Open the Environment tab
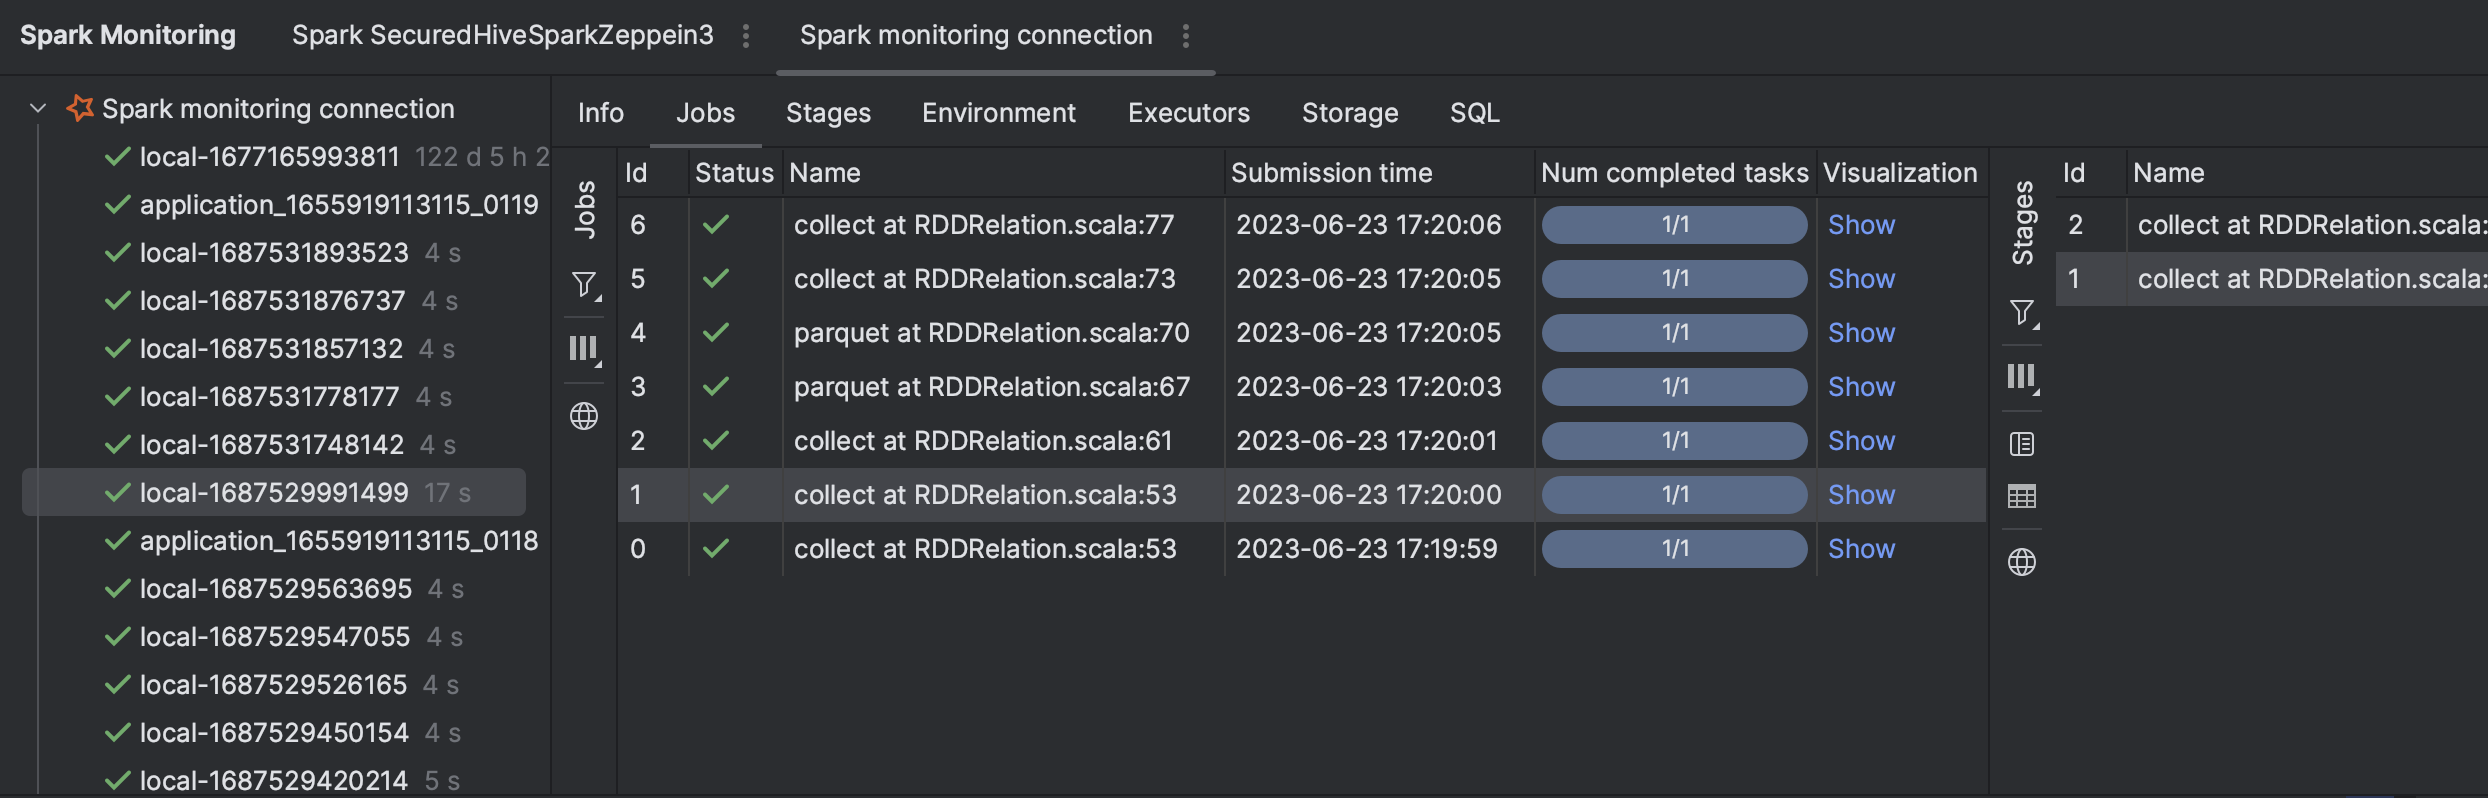 999,113
